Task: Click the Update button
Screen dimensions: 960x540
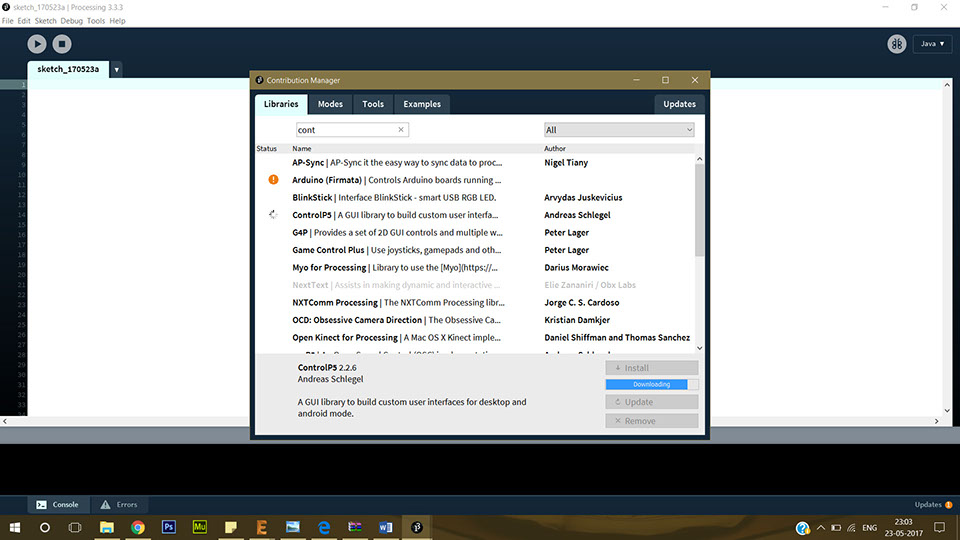Action: click(x=651, y=402)
